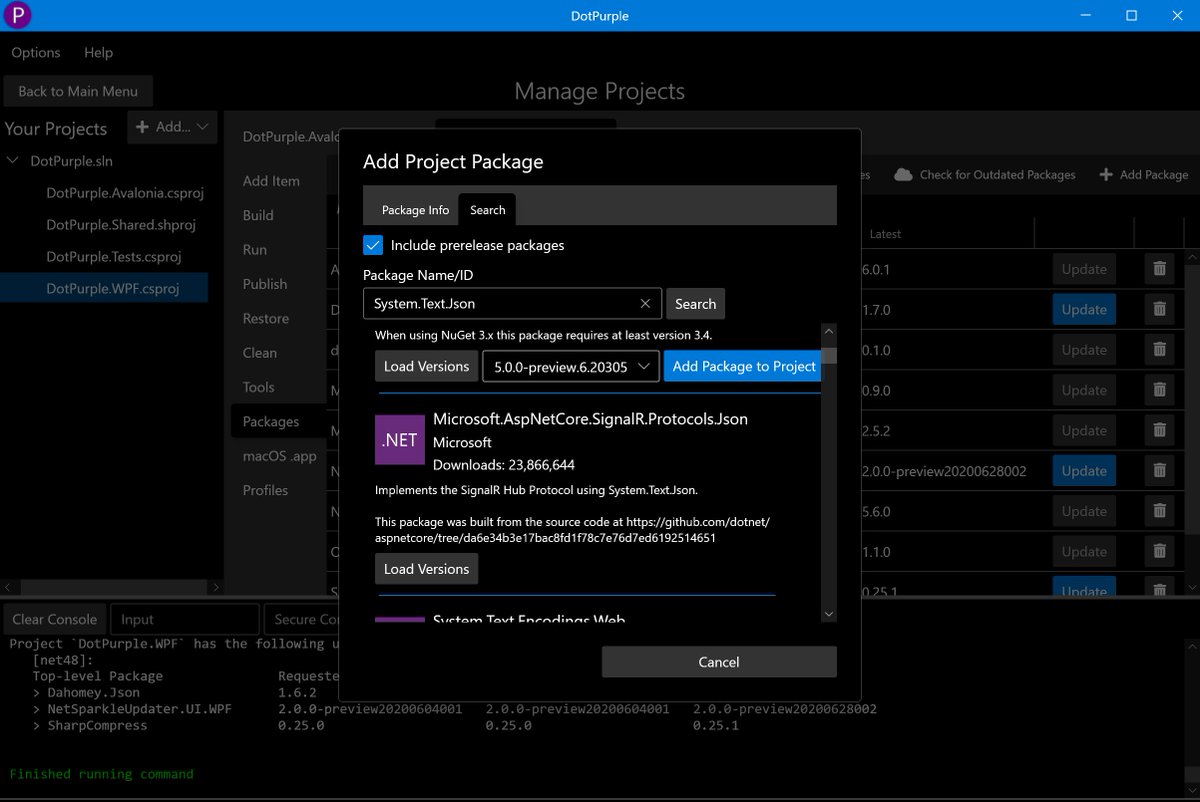
Task: Delete package in the 0.9.0 row
Action: 1159,390
